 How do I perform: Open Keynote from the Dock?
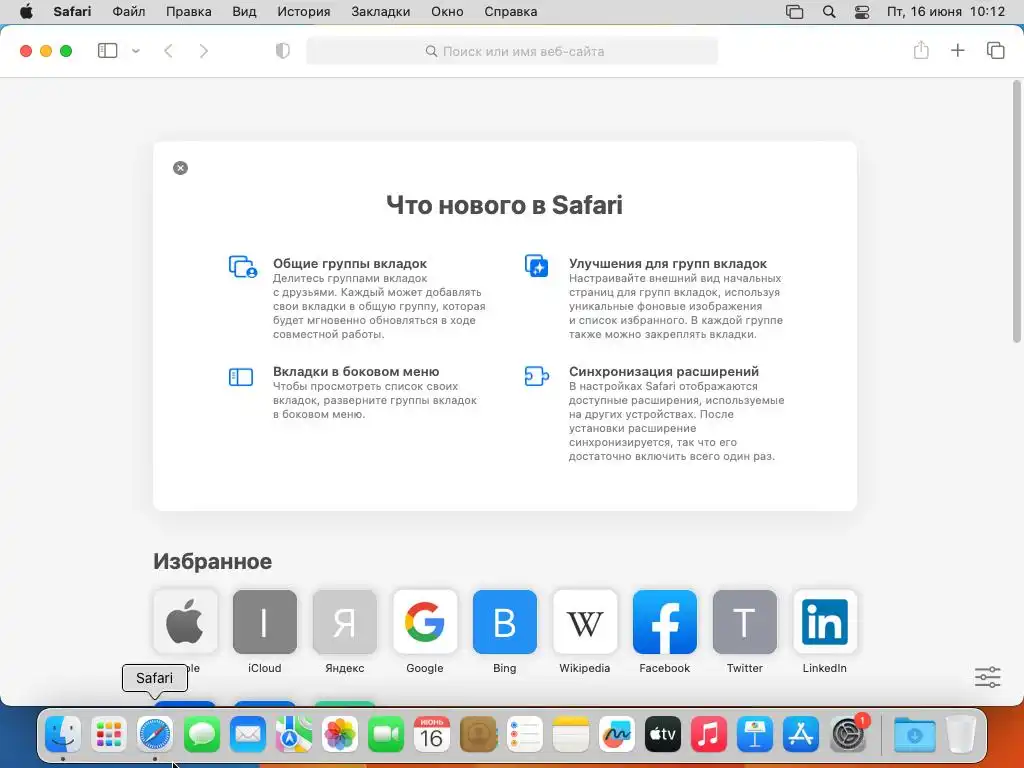coord(755,735)
